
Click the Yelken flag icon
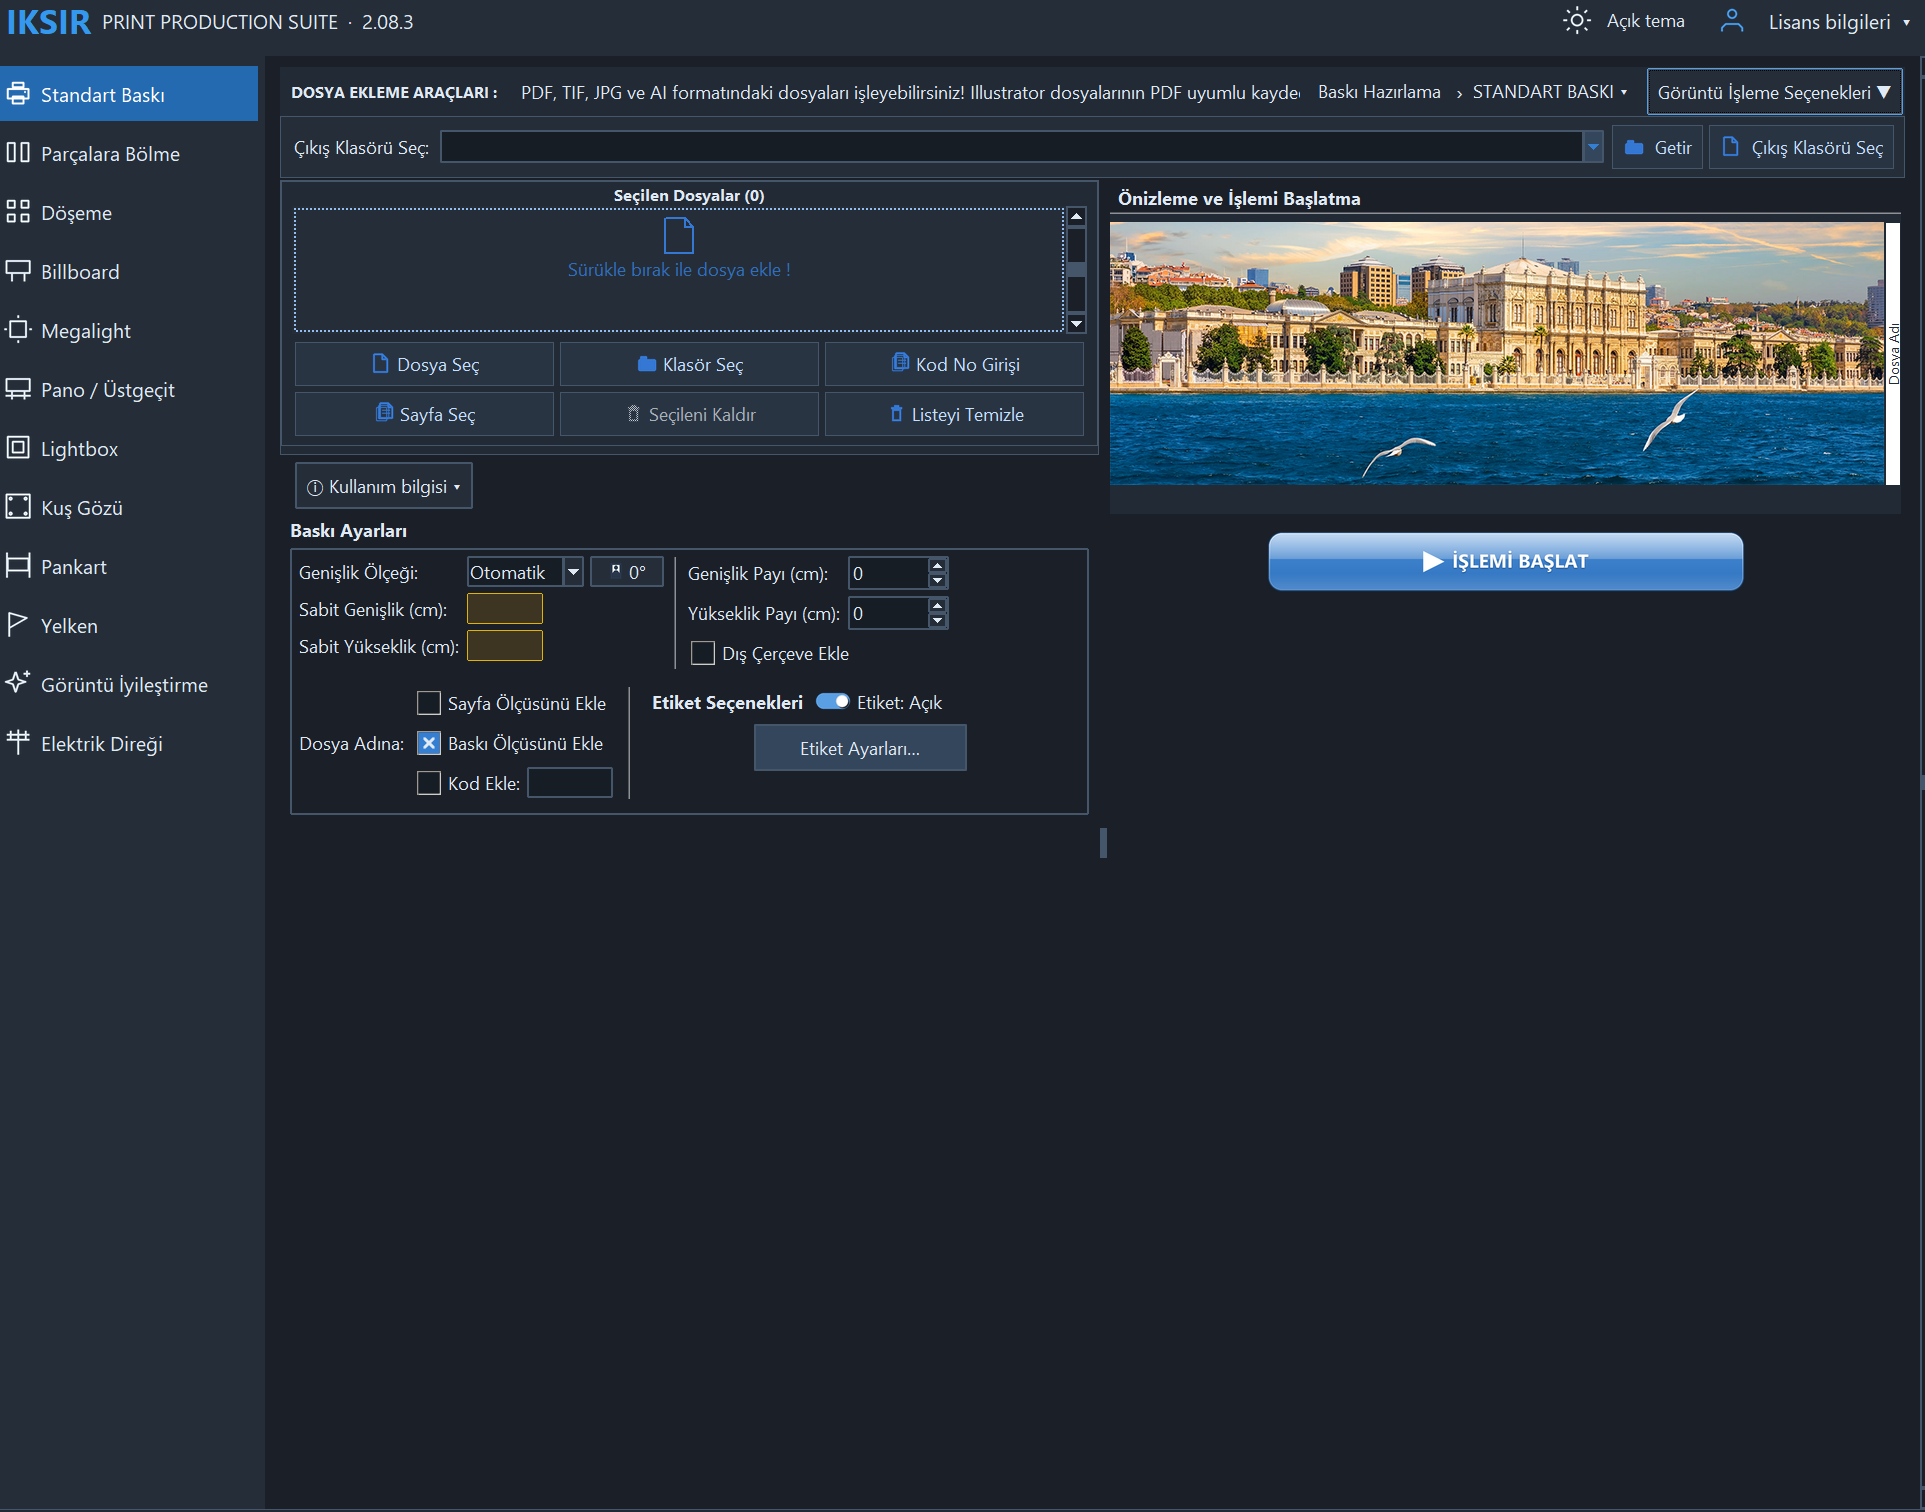coord(18,625)
